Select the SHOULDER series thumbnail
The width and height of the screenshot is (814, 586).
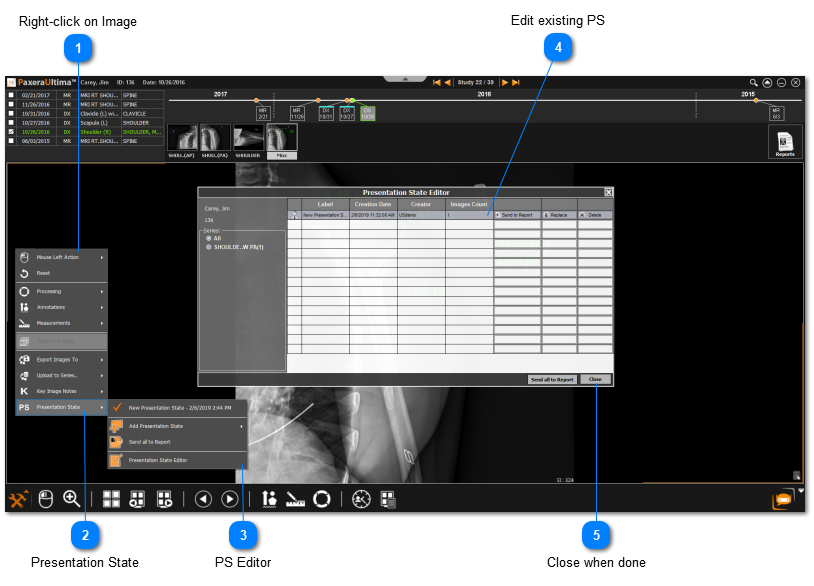[x=248, y=139]
